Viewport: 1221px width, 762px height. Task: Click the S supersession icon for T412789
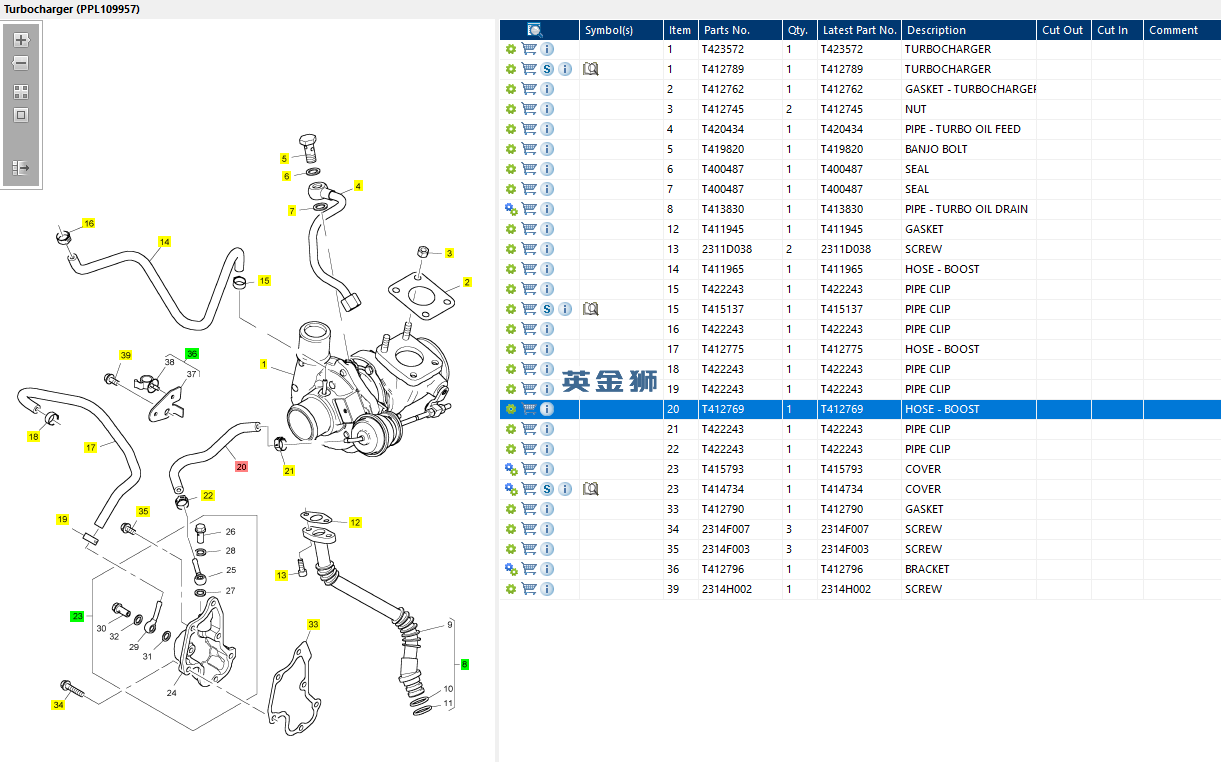547,69
